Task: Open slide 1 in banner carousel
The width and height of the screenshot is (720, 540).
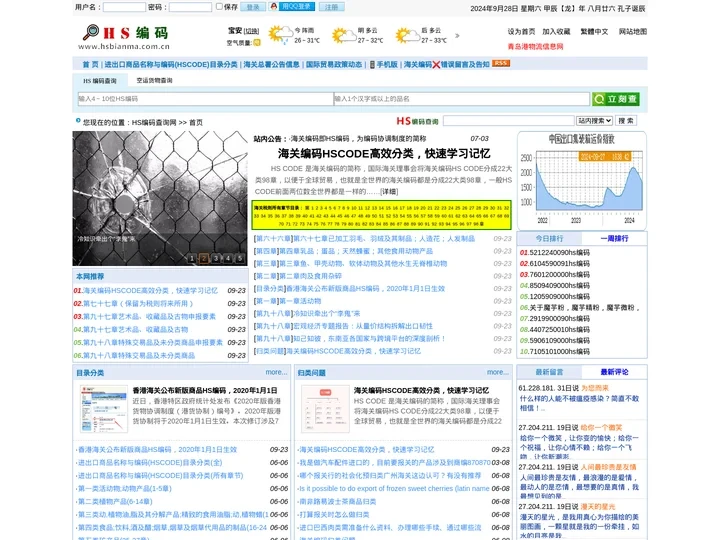Action: tap(192, 259)
